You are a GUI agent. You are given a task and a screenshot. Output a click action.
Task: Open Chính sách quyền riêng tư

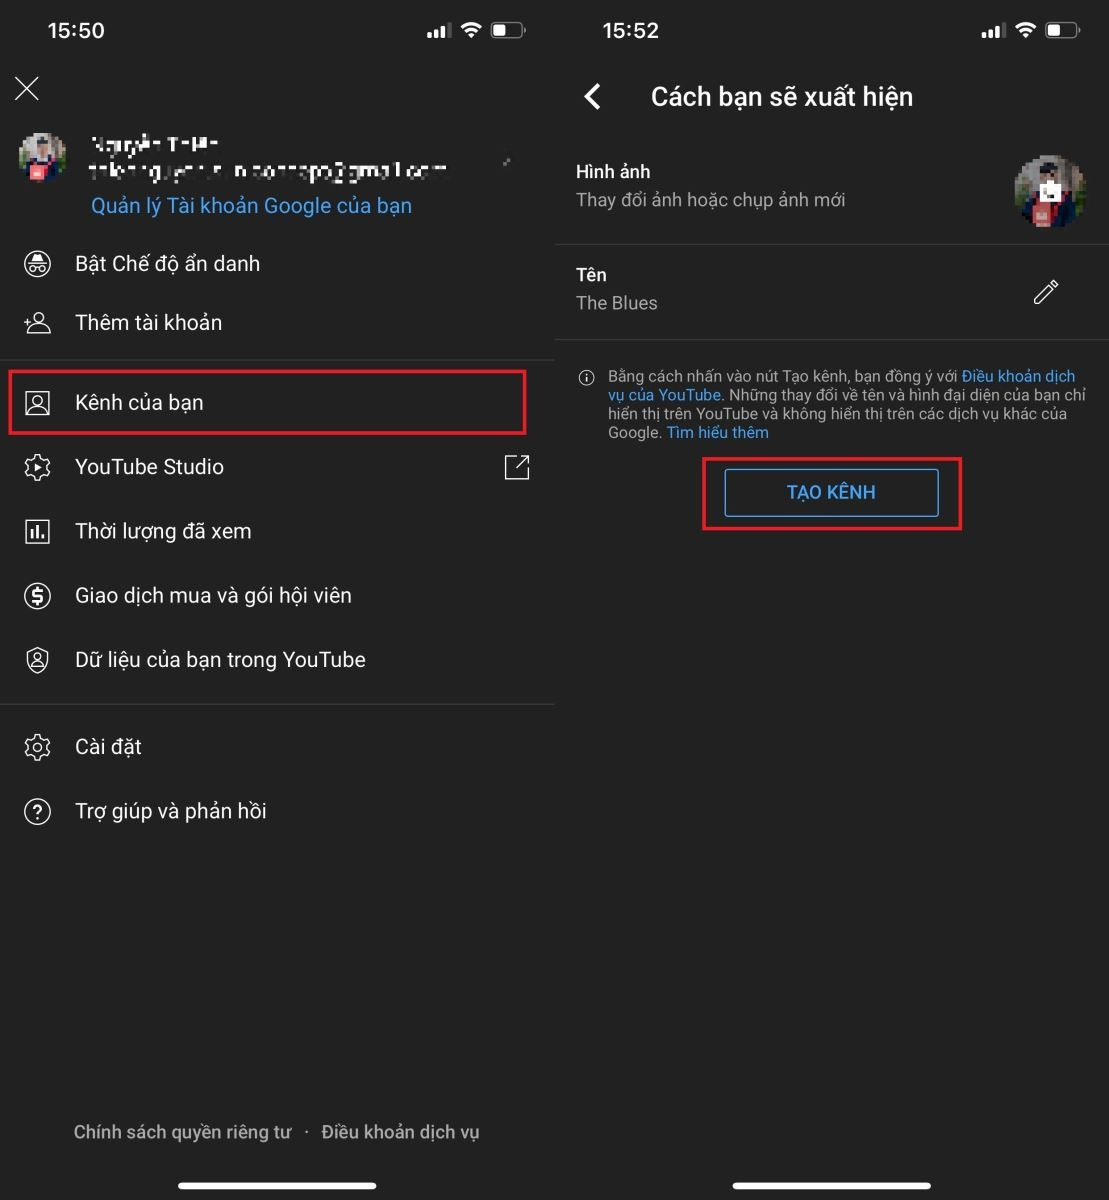182,1131
